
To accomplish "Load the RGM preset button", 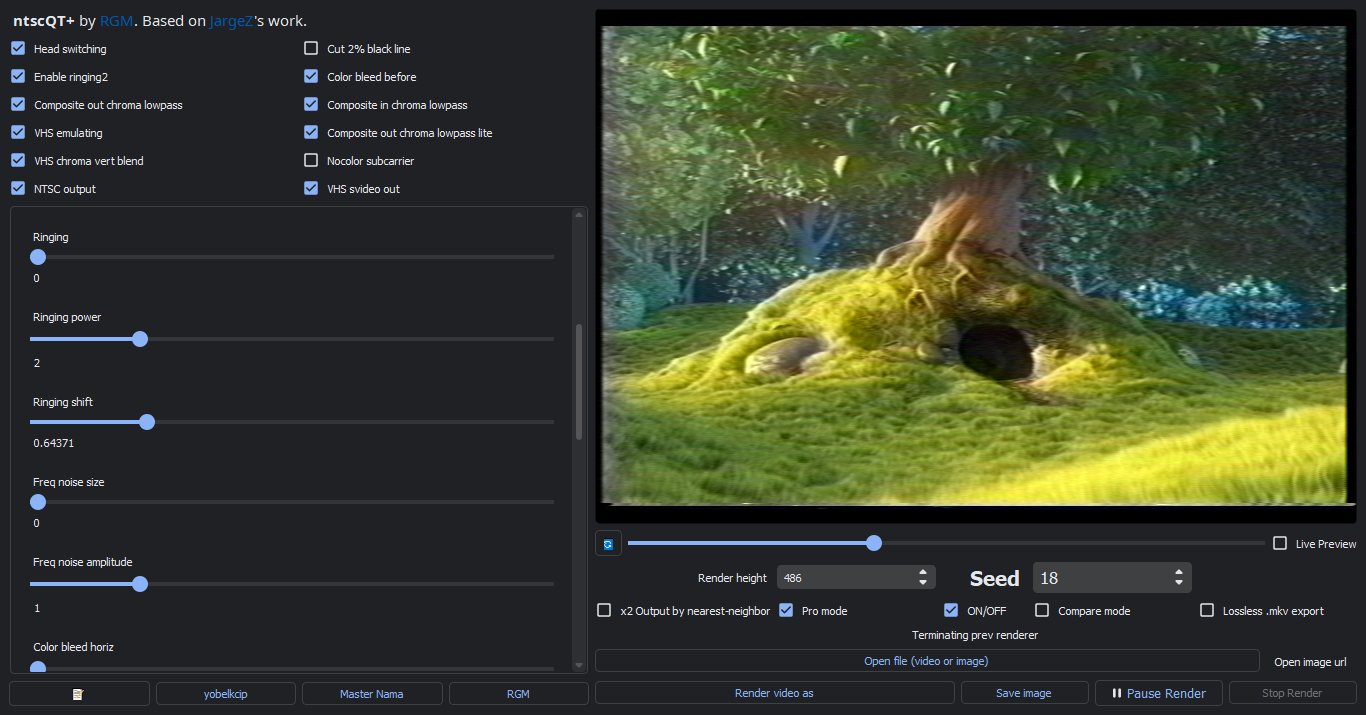I will (x=518, y=693).
